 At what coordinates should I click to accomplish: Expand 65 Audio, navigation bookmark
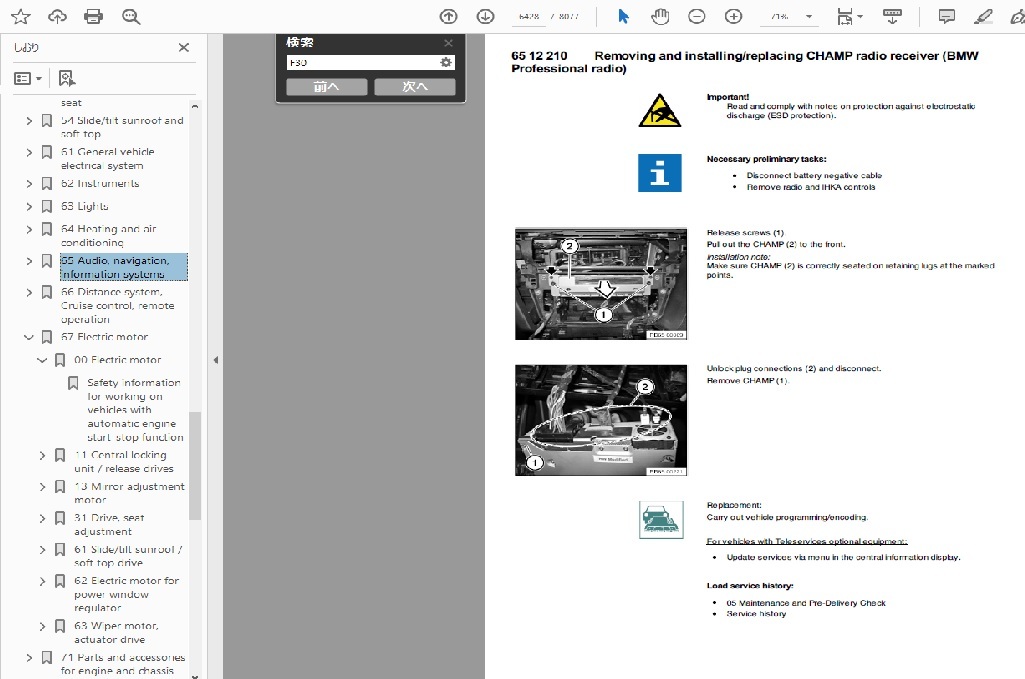29,261
